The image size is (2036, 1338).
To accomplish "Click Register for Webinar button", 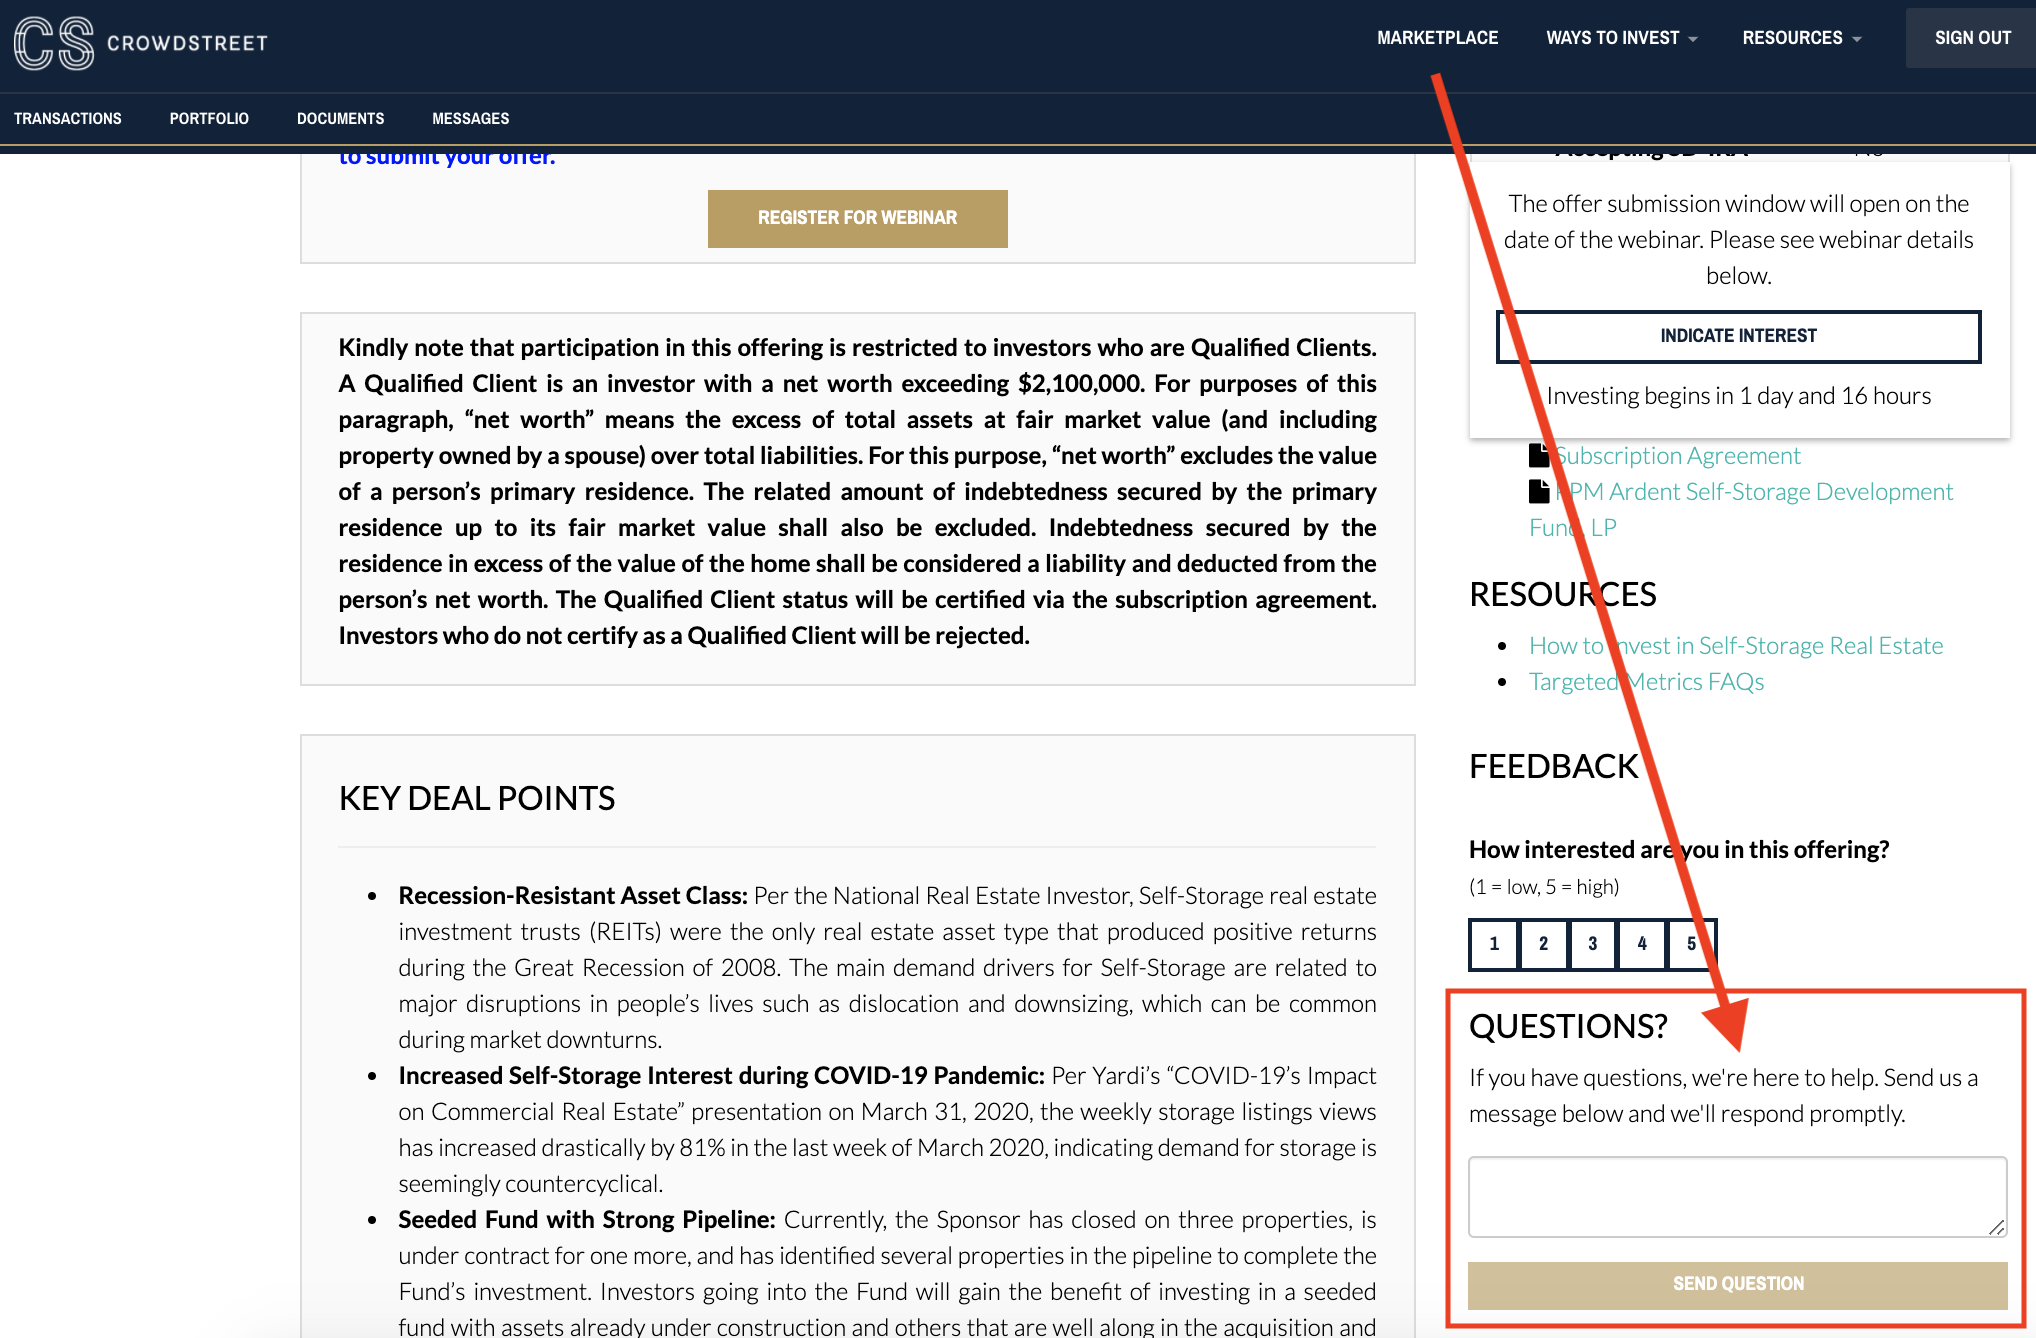I will pyautogui.click(x=857, y=218).
